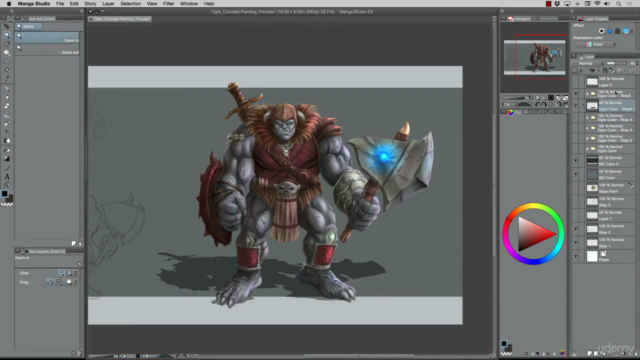Select the Rotate view tool
Screen dimensions: 640x360
click(7, 44)
